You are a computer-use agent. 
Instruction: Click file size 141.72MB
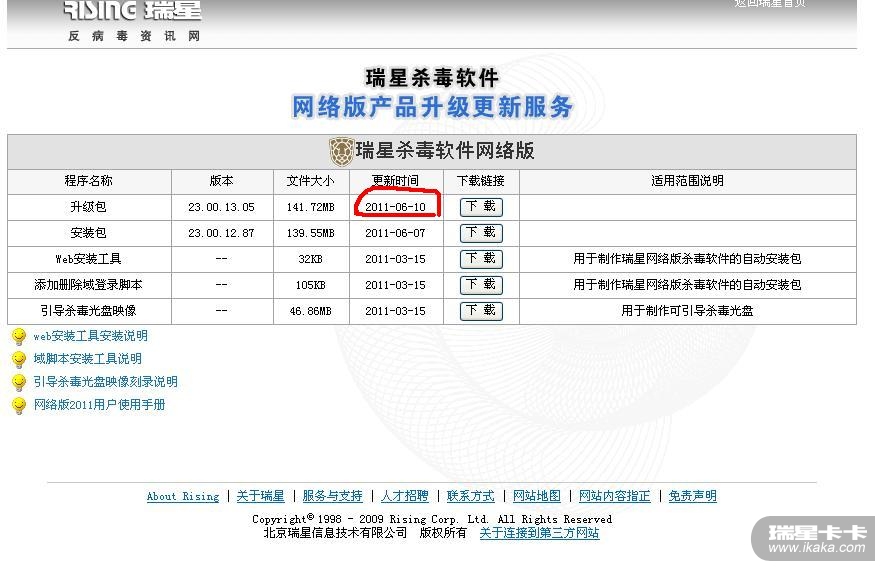(311, 207)
